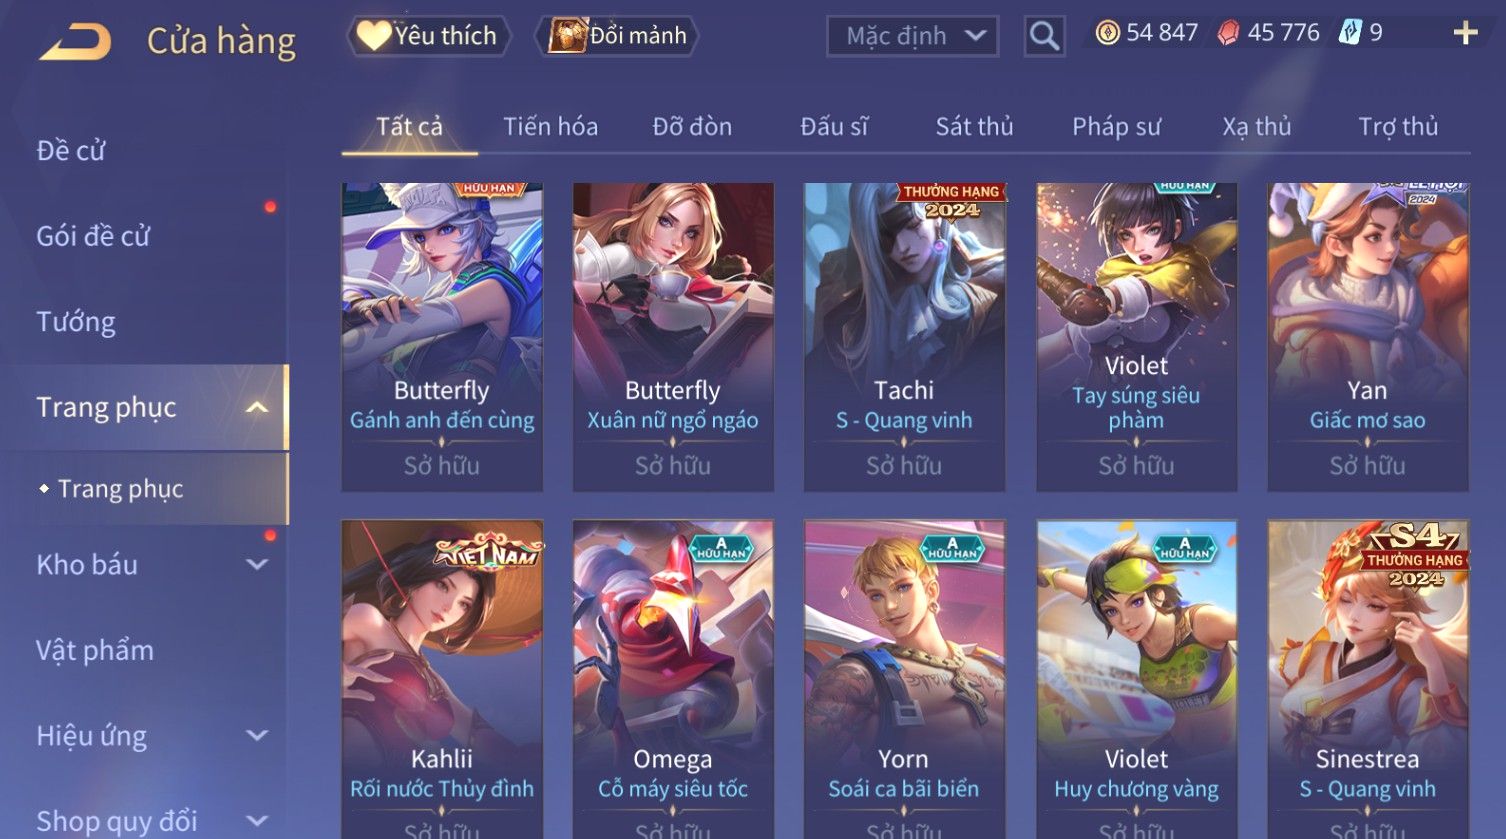Go to Gói đề cử sidebar item

click(x=93, y=237)
